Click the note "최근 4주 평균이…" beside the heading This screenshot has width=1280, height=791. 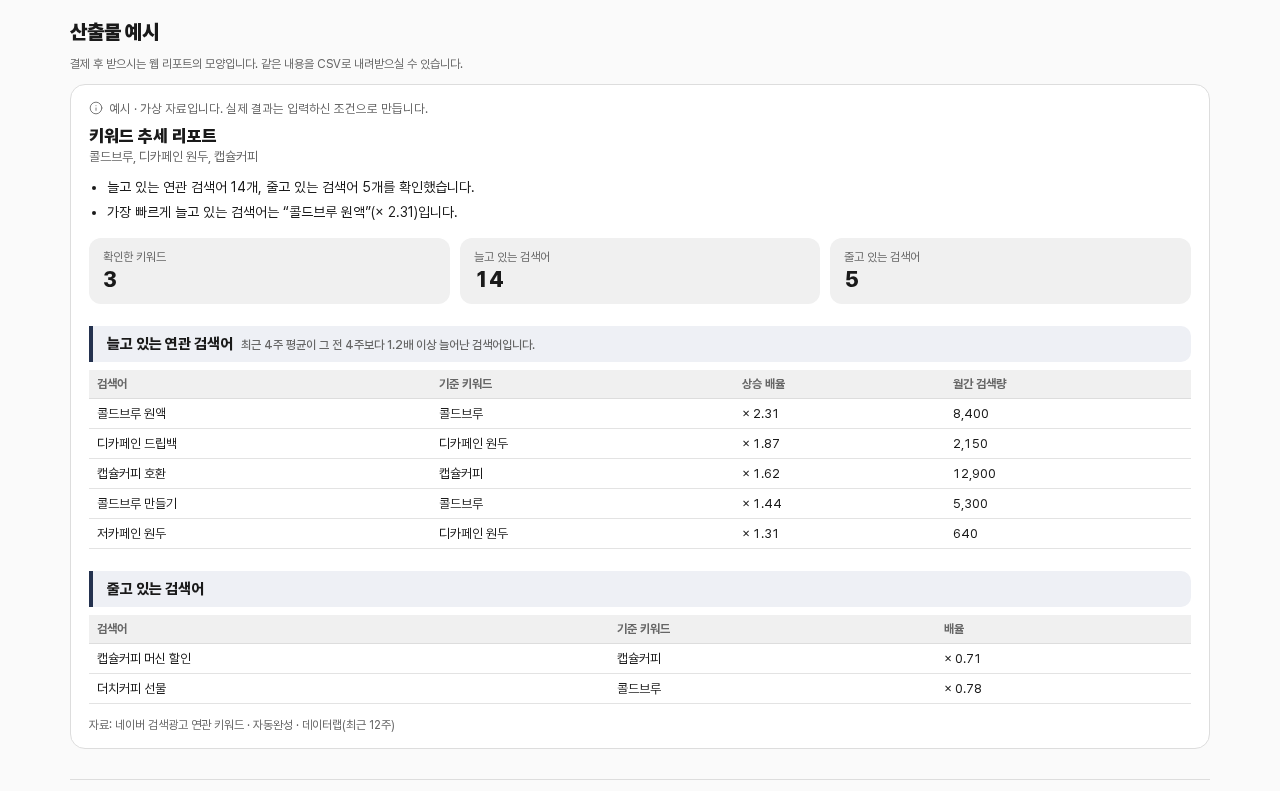click(388, 345)
